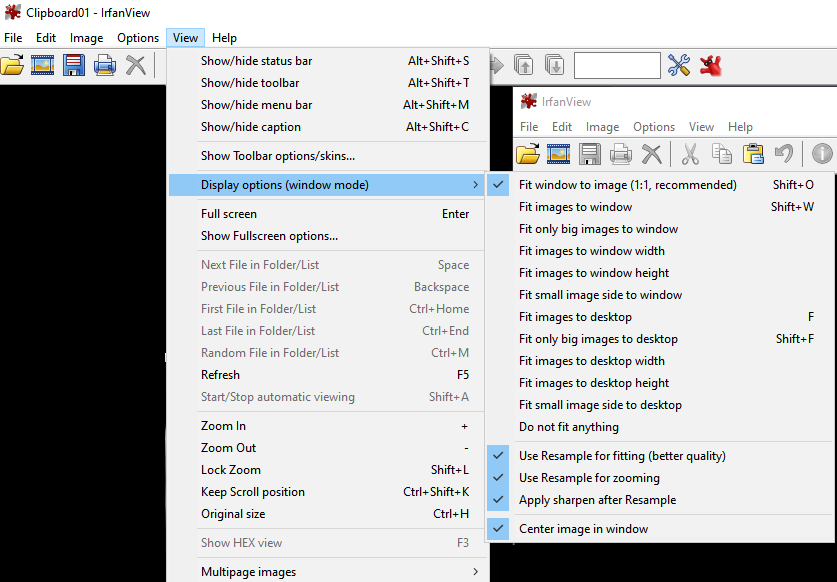Select Fit images to window height

tap(660, 273)
